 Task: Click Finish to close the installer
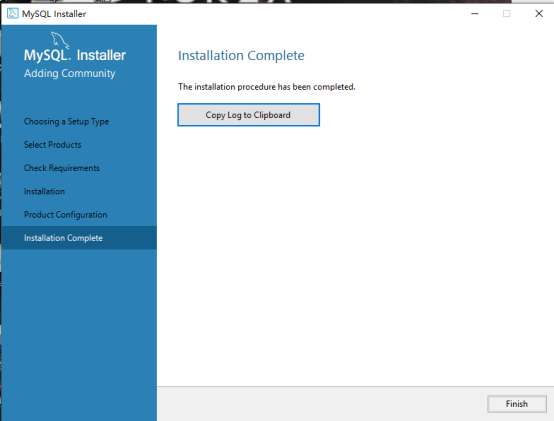click(x=517, y=404)
